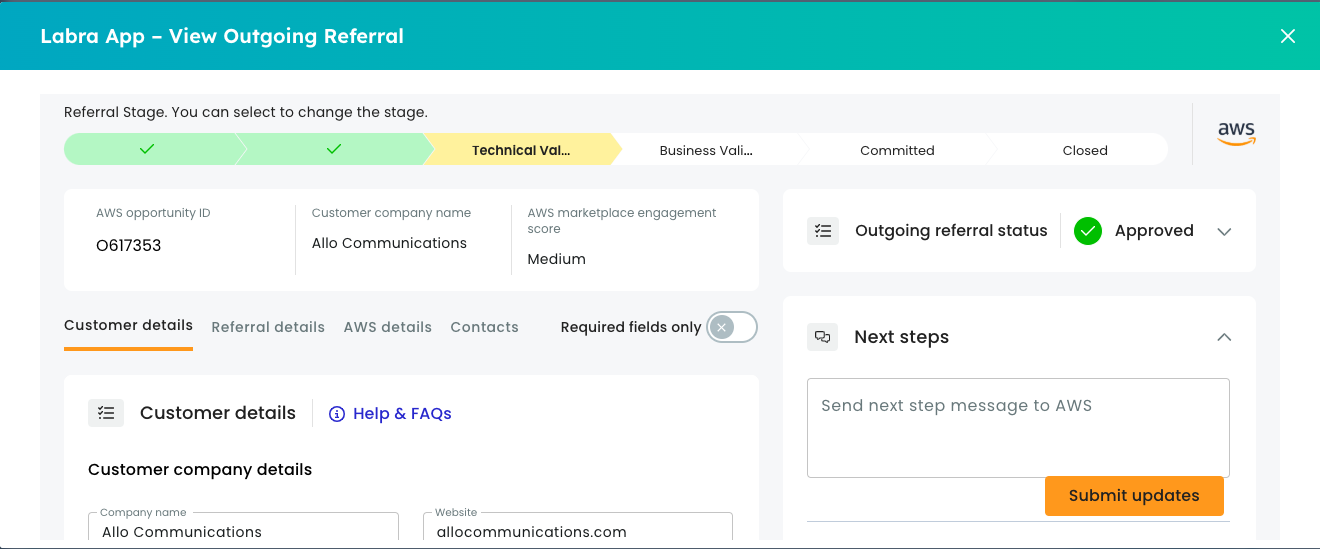
Task: Set referral stage to Committed
Action: [x=897, y=150]
